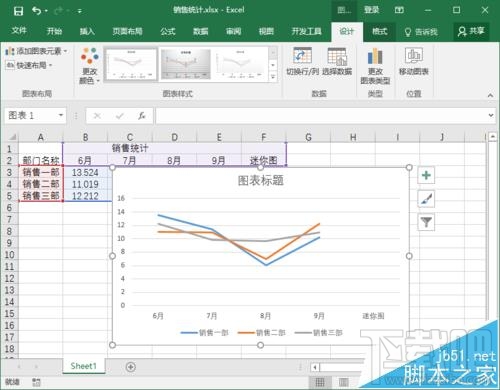Click the insert function fx icon
This screenshot has height=390, width=500.
tap(142, 116)
